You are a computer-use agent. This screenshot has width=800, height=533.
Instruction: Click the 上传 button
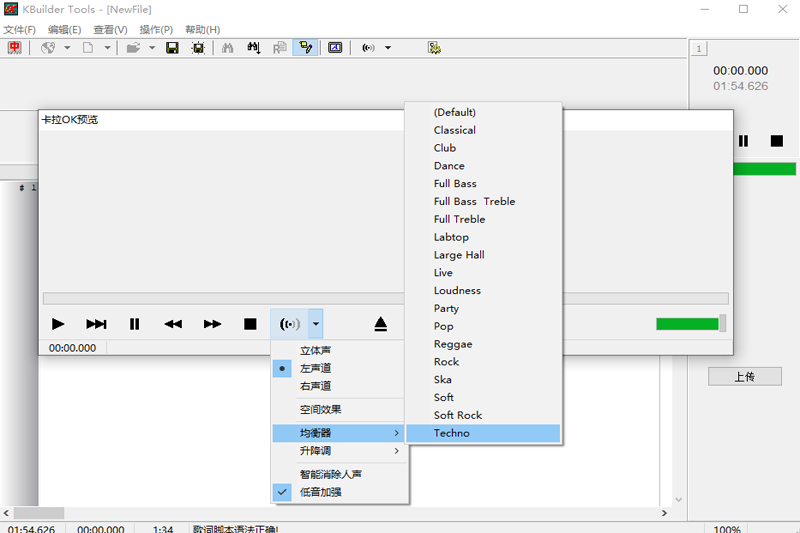click(744, 377)
